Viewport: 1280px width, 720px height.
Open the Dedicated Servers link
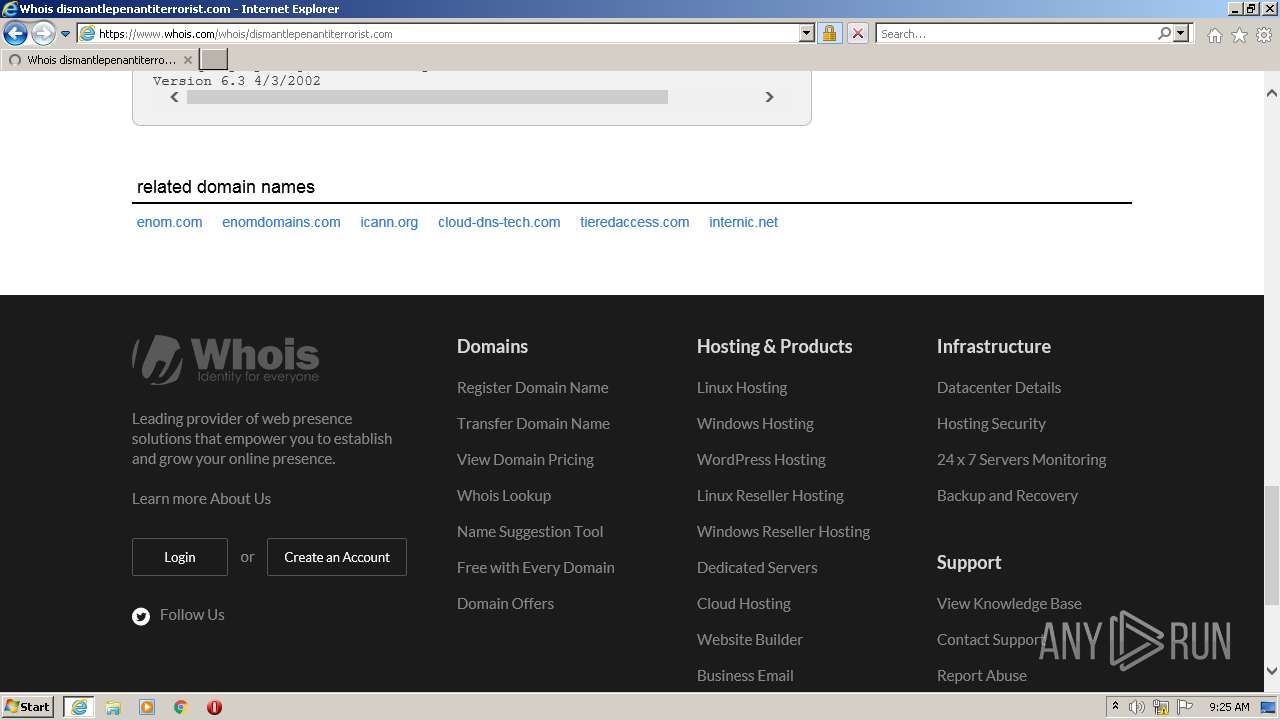coord(757,567)
